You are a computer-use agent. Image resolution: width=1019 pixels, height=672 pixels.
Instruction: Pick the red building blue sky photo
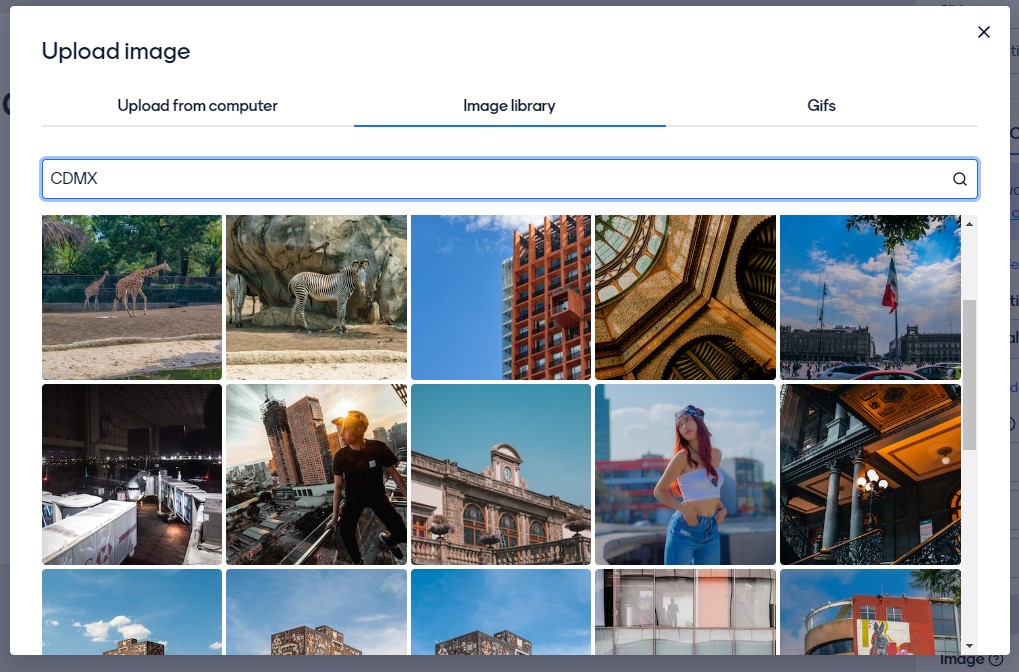(x=501, y=297)
